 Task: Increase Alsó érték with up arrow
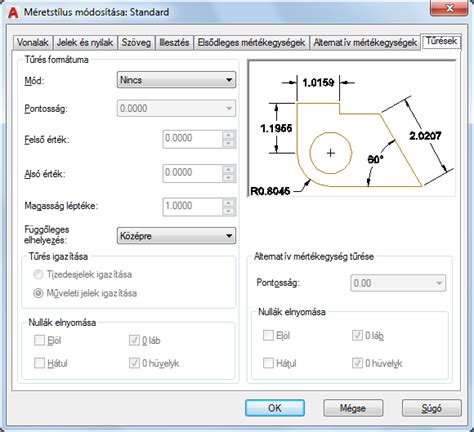[x=228, y=169]
